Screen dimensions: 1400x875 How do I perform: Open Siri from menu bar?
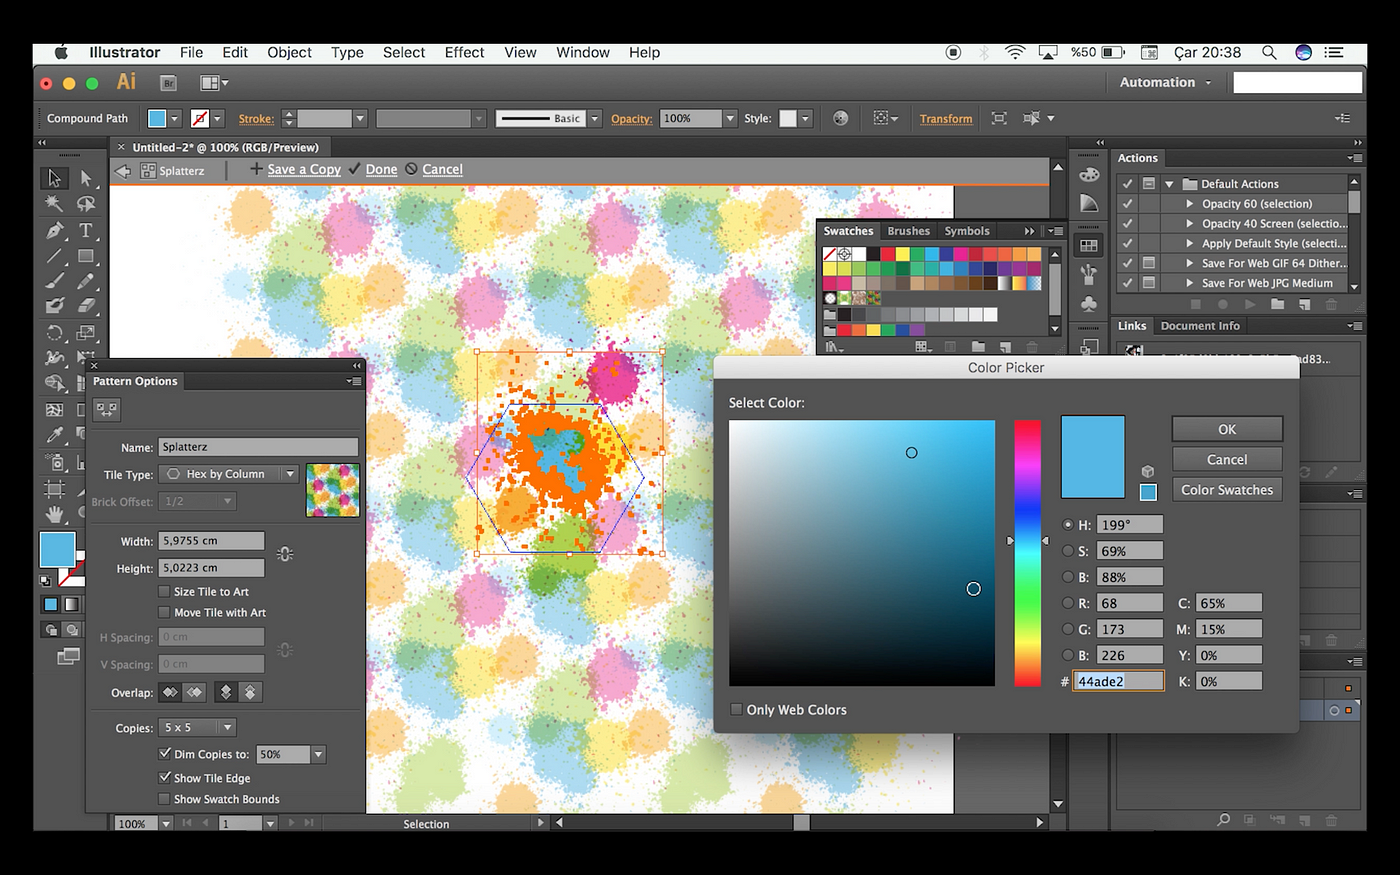point(1303,52)
